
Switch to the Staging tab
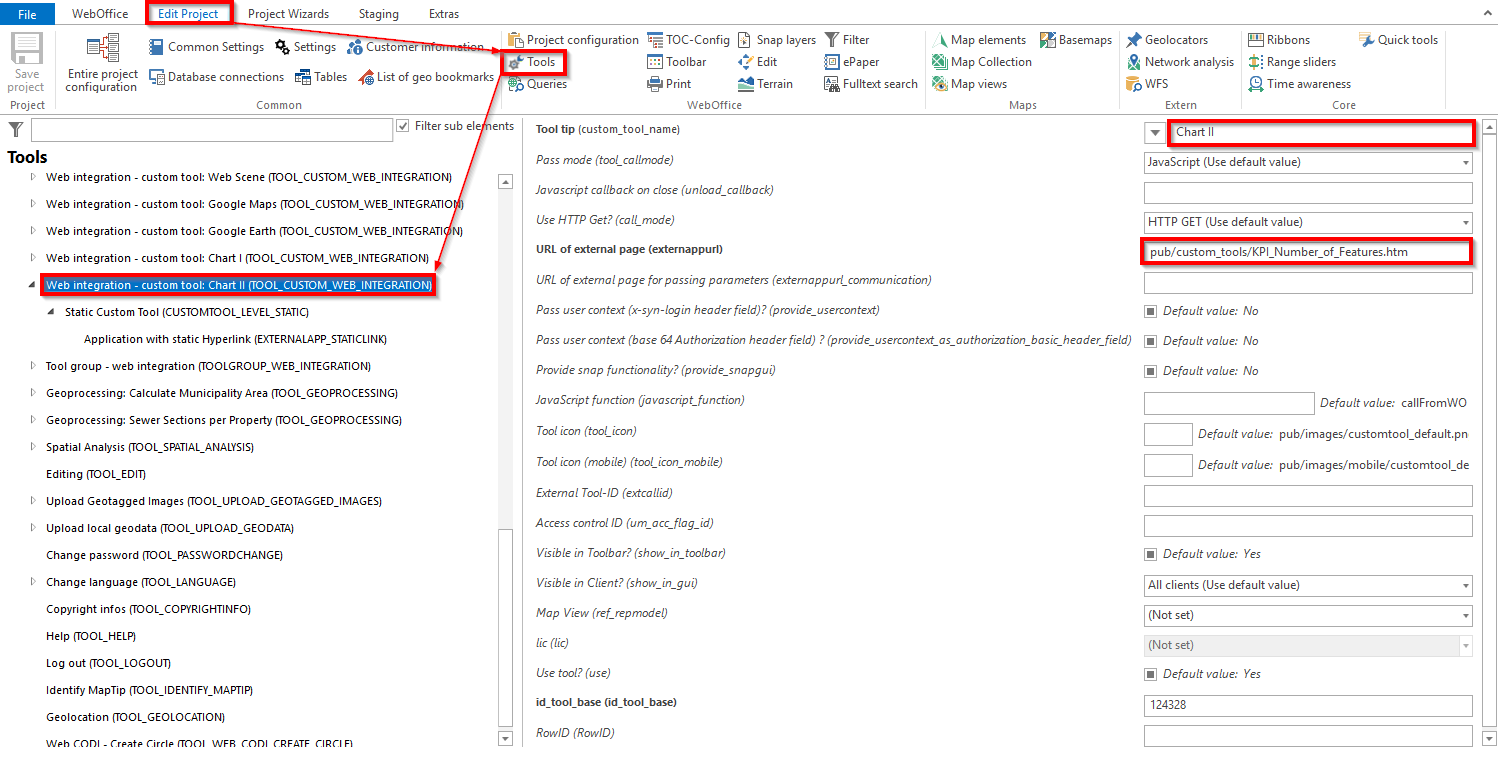(x=378, y=13)
